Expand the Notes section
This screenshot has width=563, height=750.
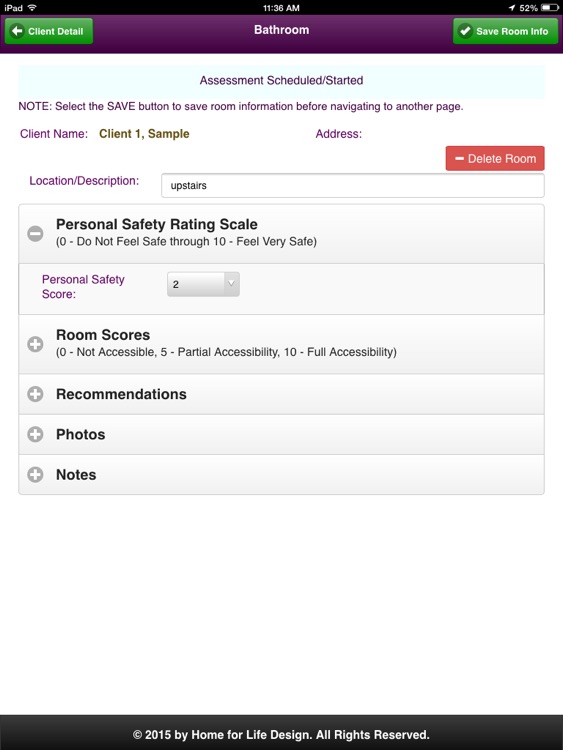[x=281, y=474]
